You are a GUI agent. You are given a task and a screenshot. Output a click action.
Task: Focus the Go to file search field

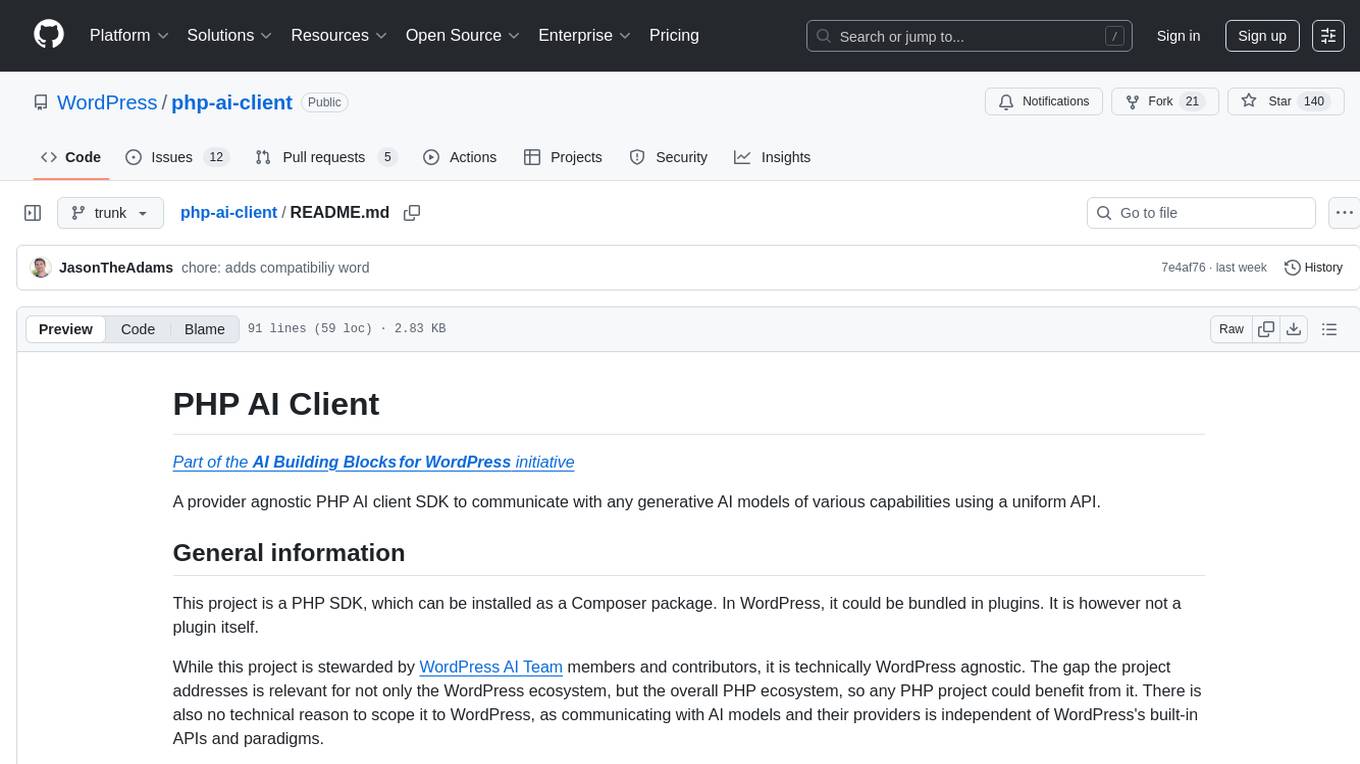pyautogui.click(x=1201, y=213)
